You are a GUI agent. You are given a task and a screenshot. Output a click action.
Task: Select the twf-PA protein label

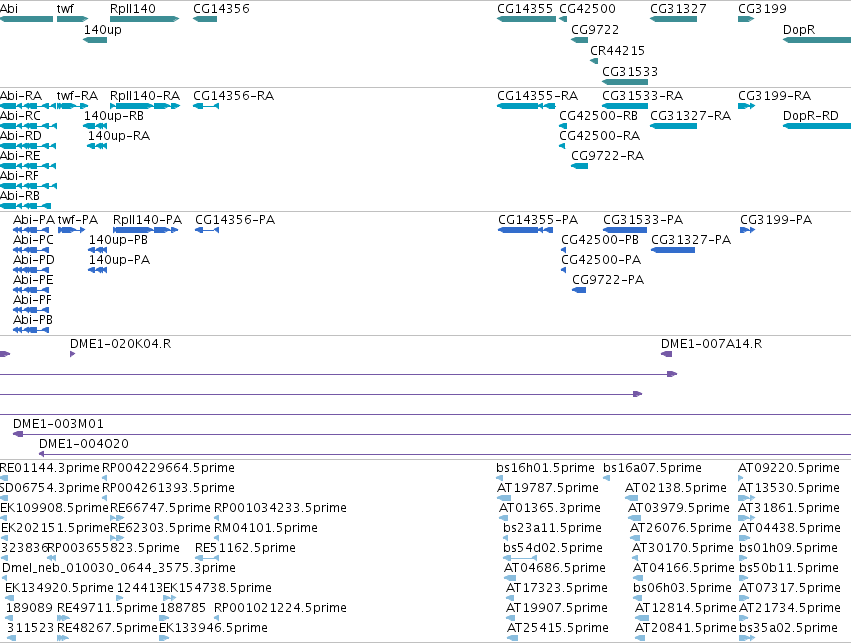click(x=78, y=220)
